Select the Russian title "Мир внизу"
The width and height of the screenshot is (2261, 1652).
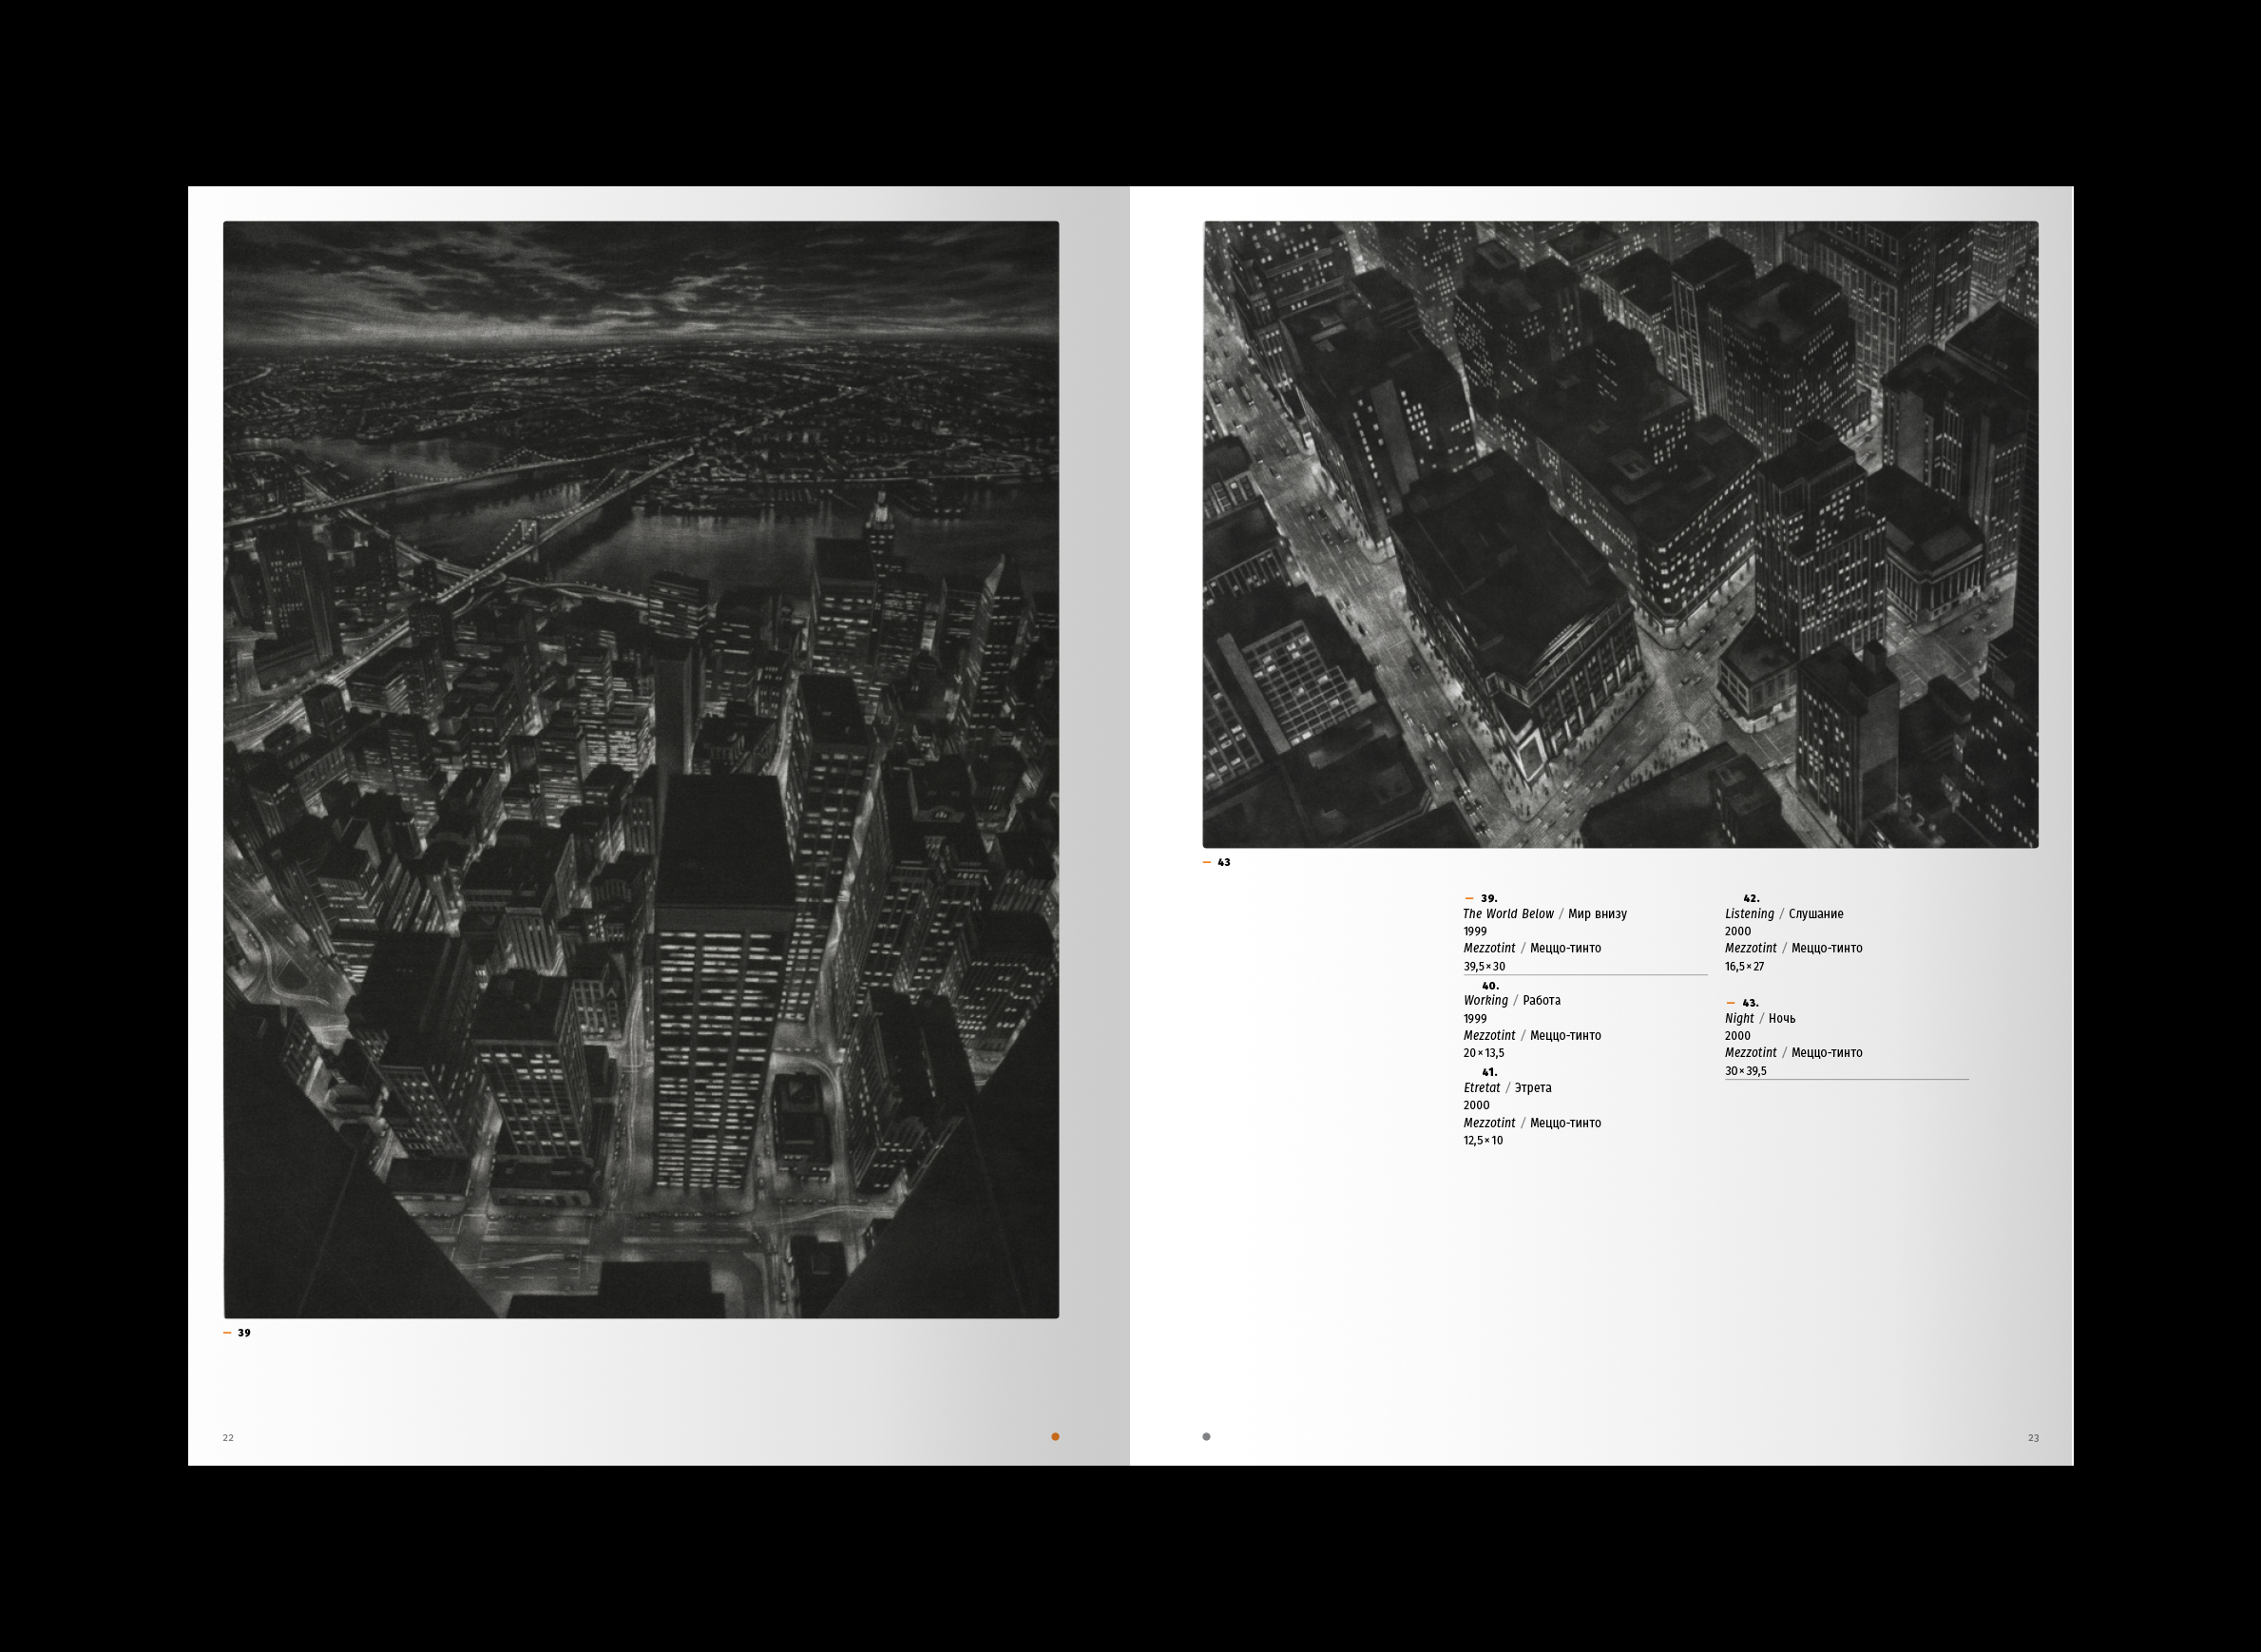[x=1597, y=914]
